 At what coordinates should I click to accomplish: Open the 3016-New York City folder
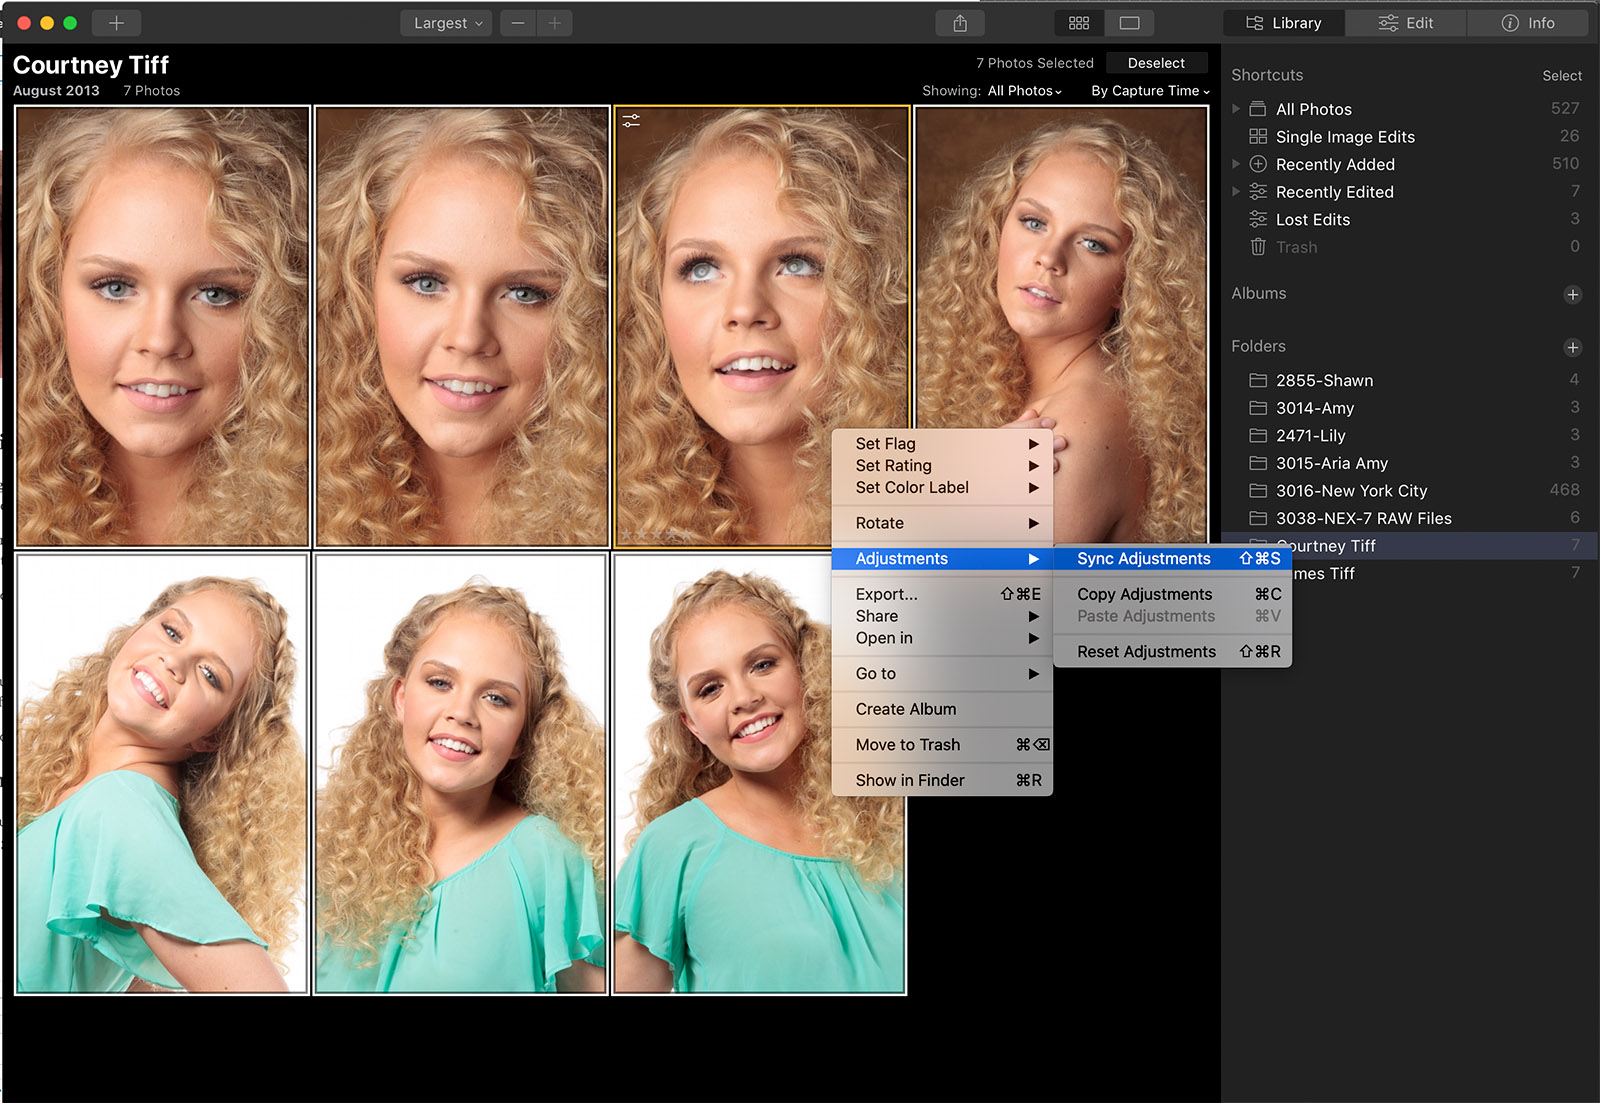click(x=1350, y=491)
